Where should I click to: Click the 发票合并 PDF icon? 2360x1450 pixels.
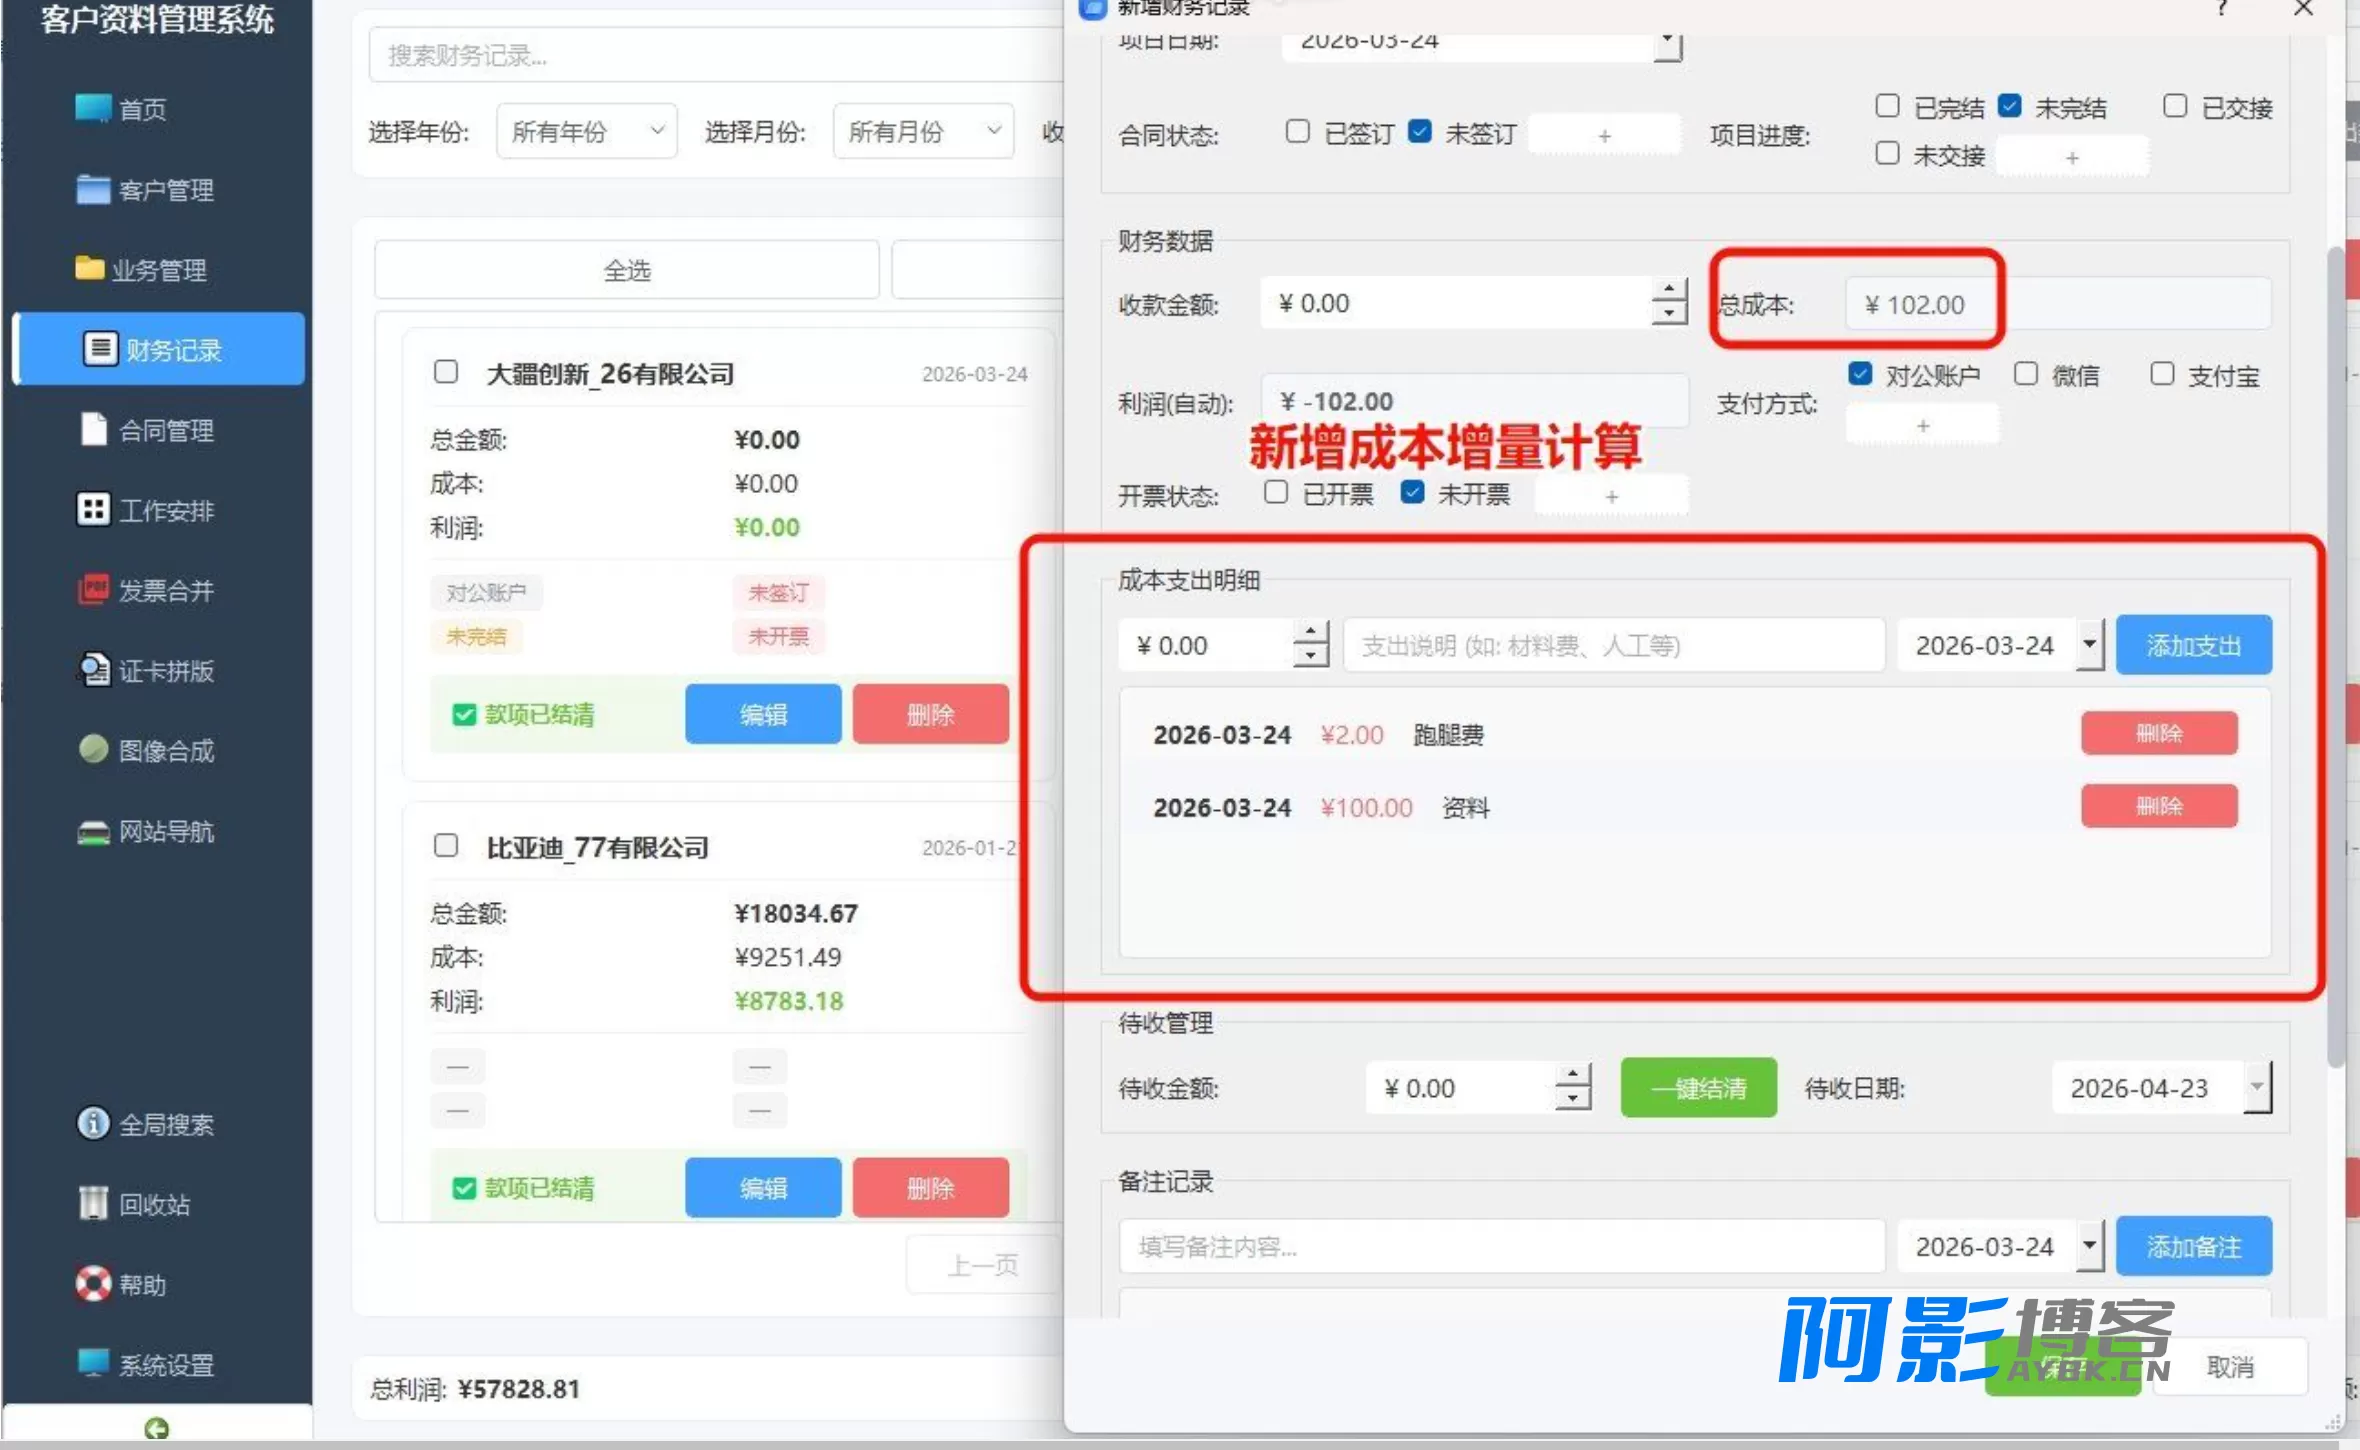[93, 589]
